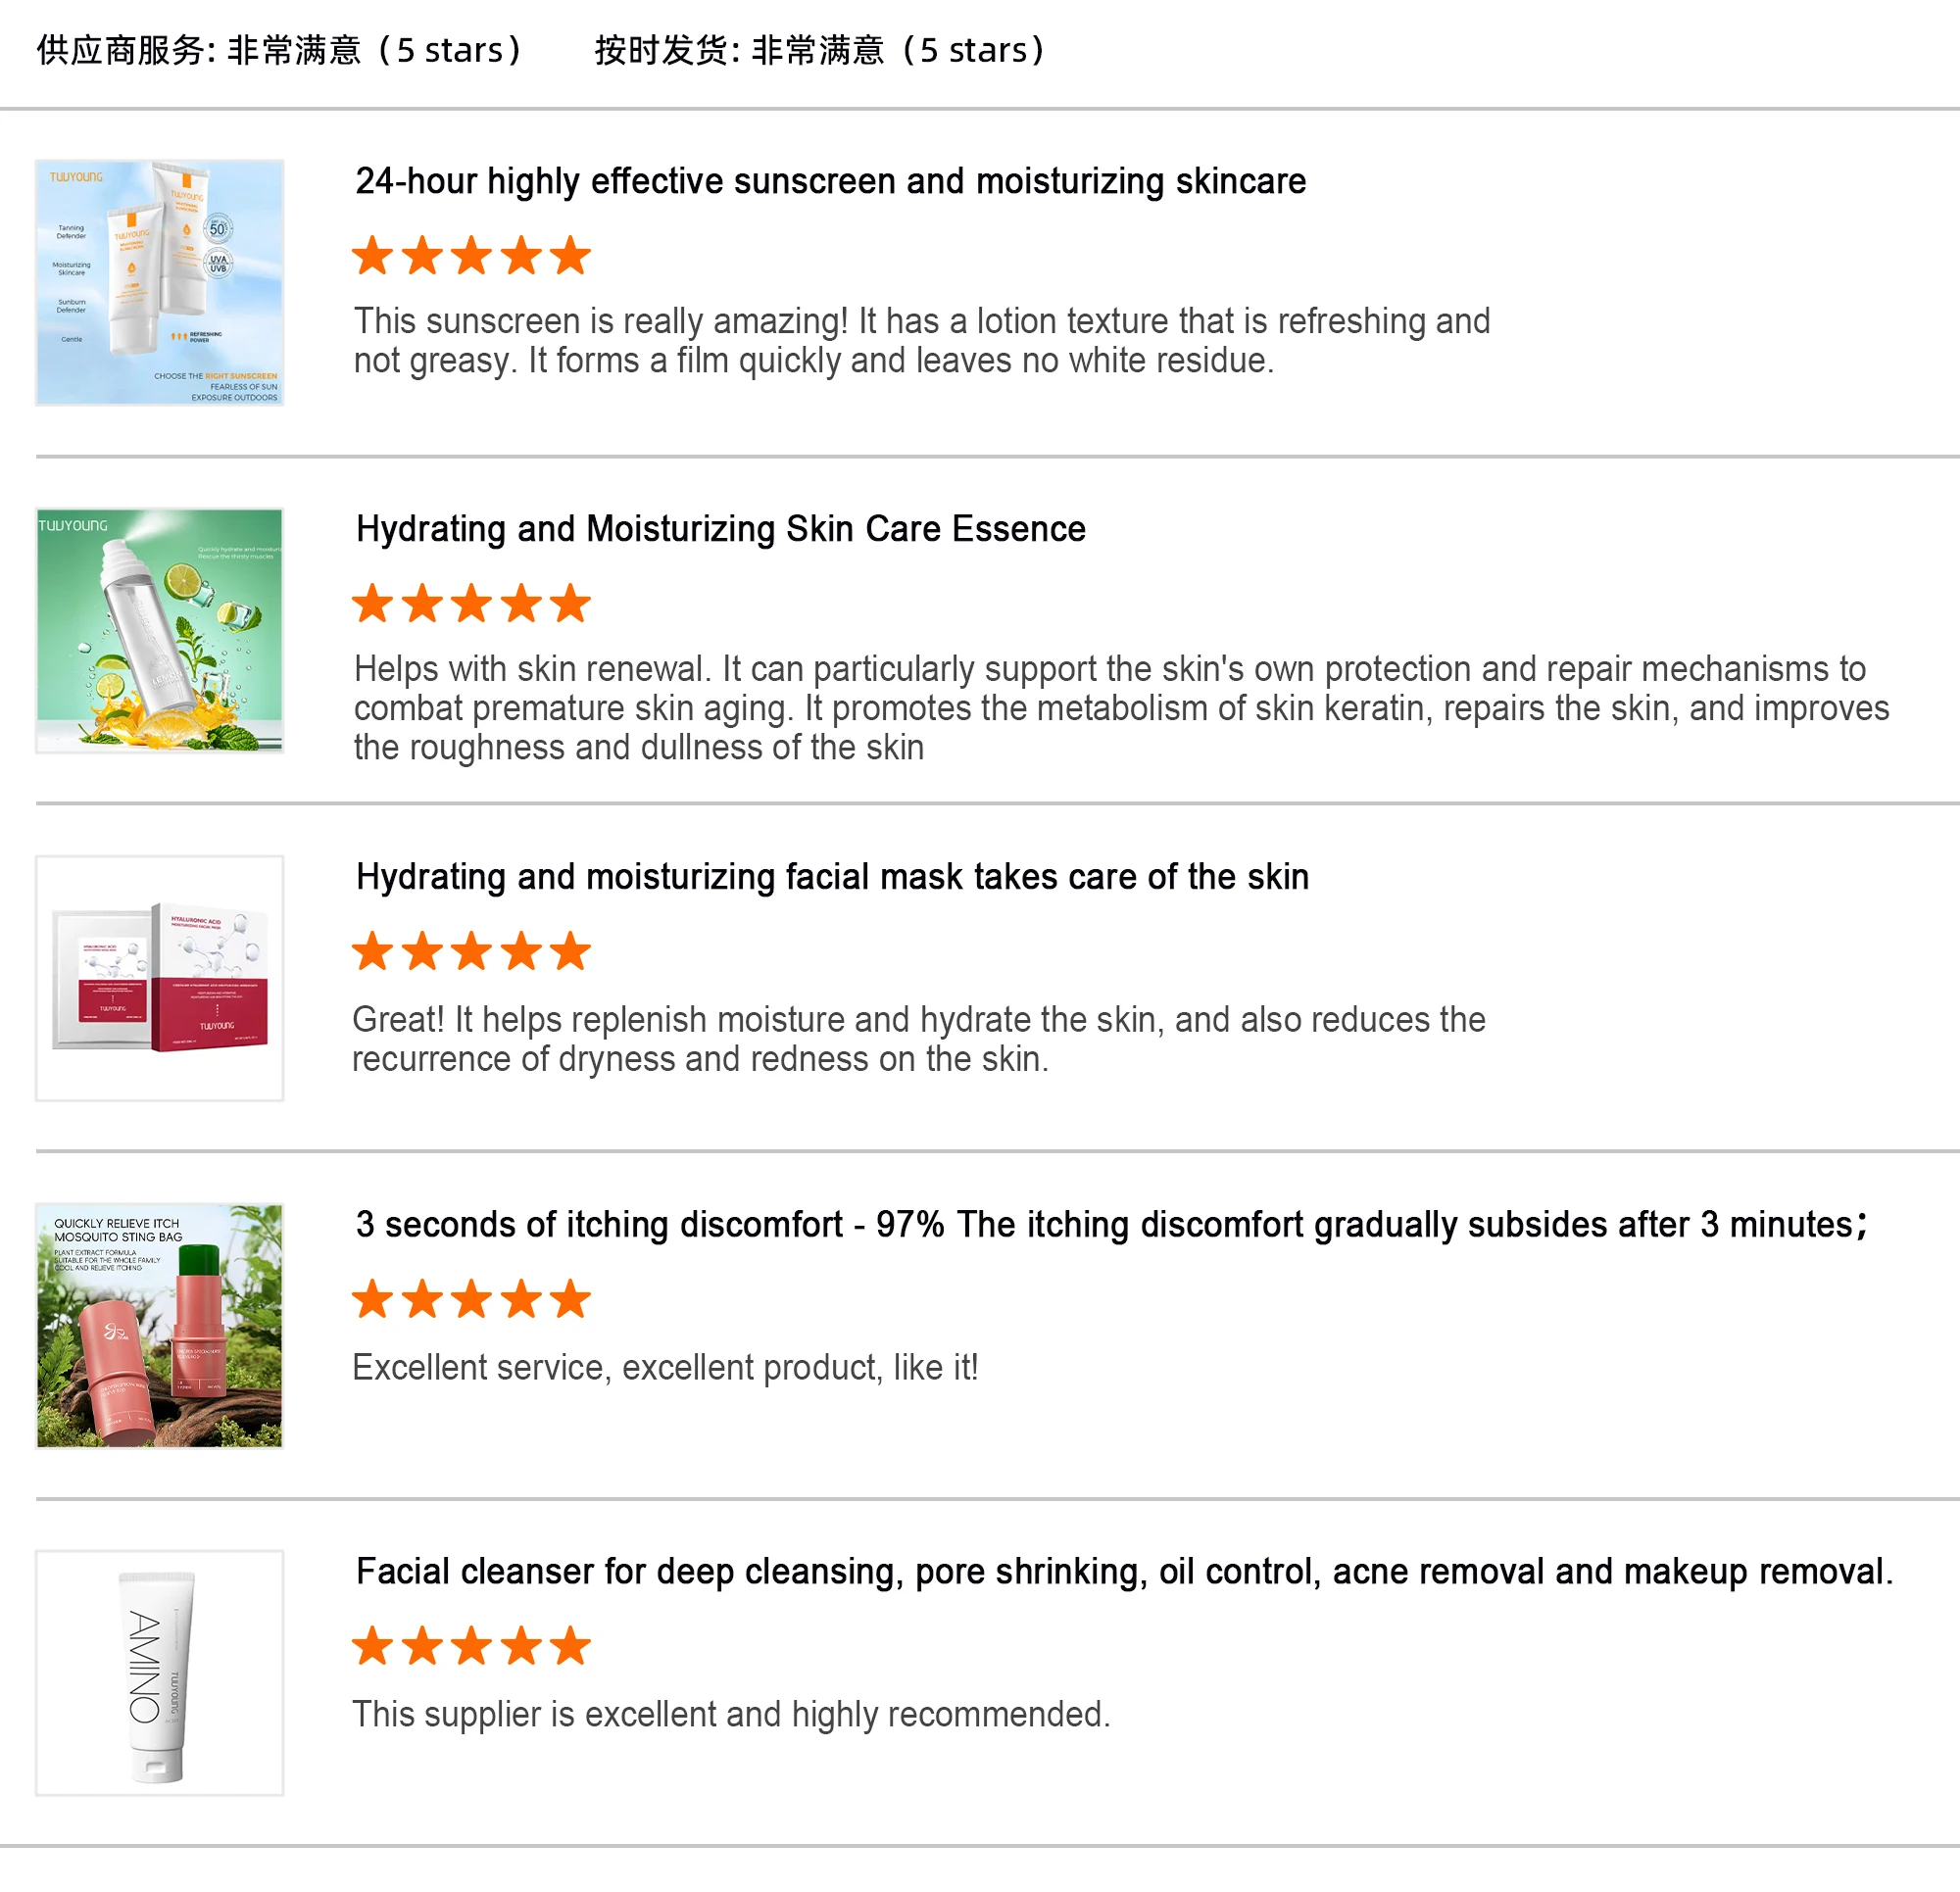
Task: Click the sunscreen review's star rating
Action: coord(472,256)
